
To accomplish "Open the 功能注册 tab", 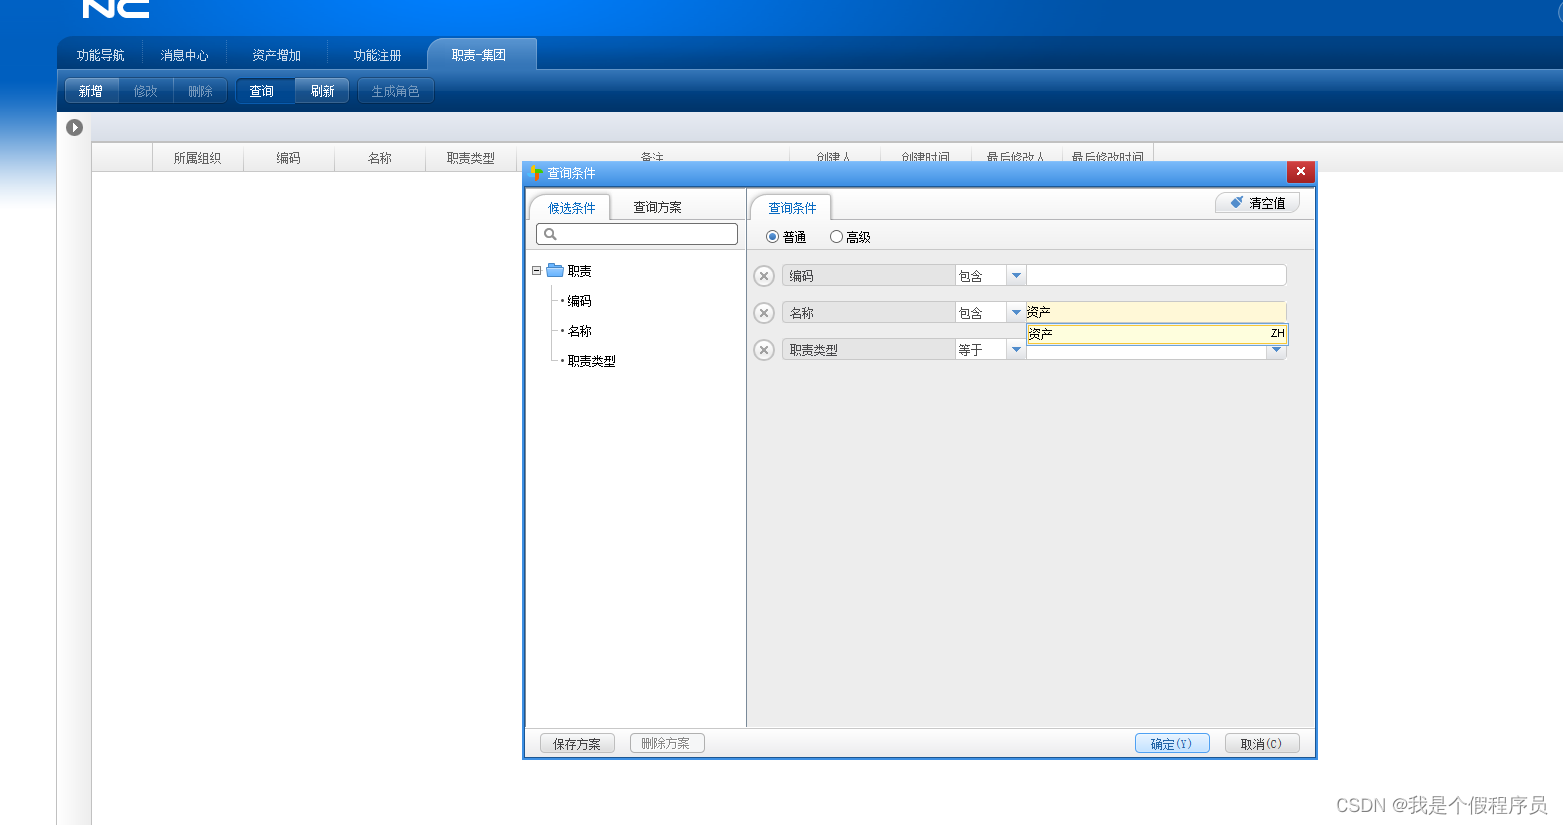I will [x=377, y=55].
